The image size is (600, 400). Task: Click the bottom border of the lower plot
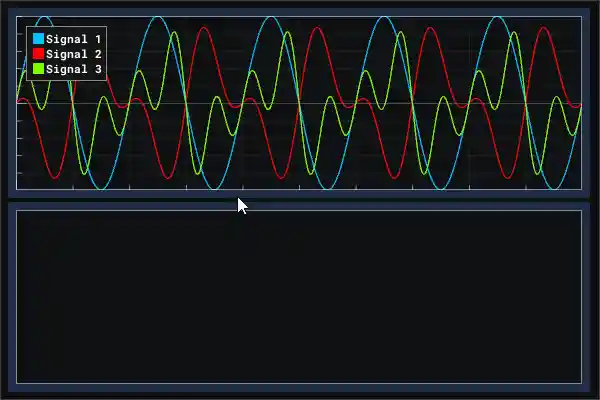300,383
